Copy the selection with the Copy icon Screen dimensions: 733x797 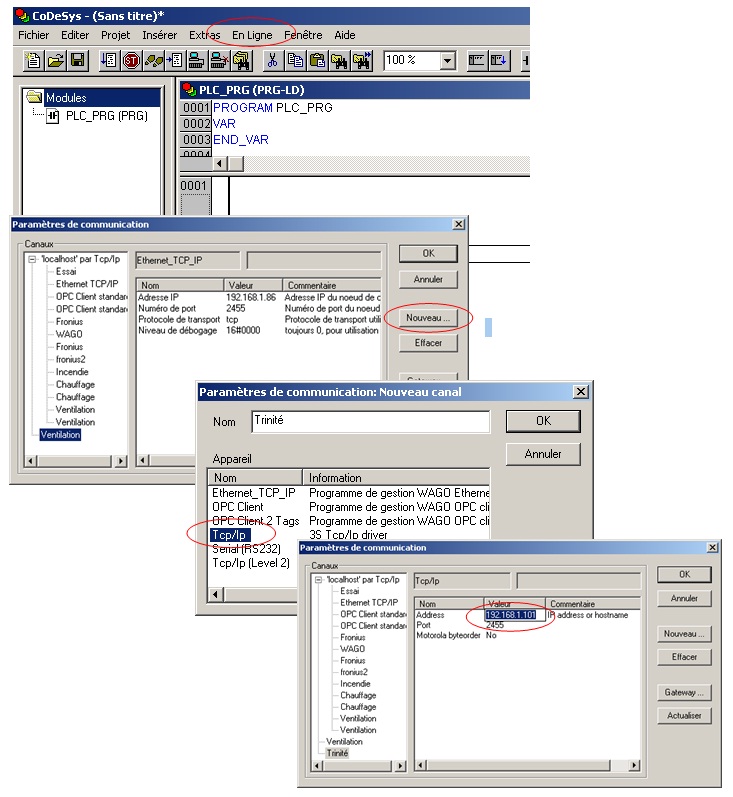[295, 60]
